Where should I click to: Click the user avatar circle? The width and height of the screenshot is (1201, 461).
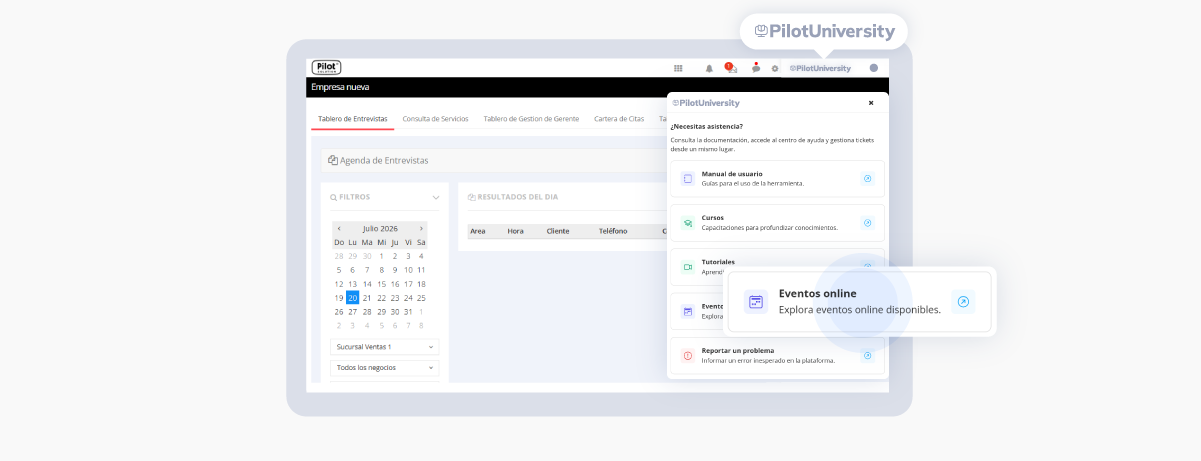[x=874, y=68]
